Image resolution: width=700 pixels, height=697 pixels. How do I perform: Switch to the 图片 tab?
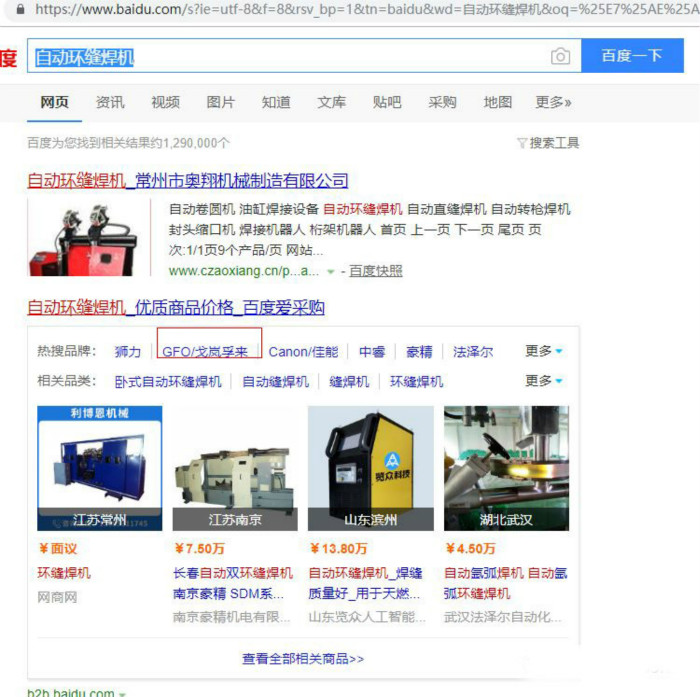pos(221,102)
